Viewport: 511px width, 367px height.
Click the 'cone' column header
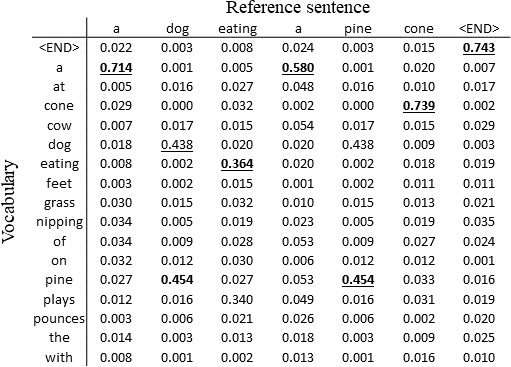[419, 29]
